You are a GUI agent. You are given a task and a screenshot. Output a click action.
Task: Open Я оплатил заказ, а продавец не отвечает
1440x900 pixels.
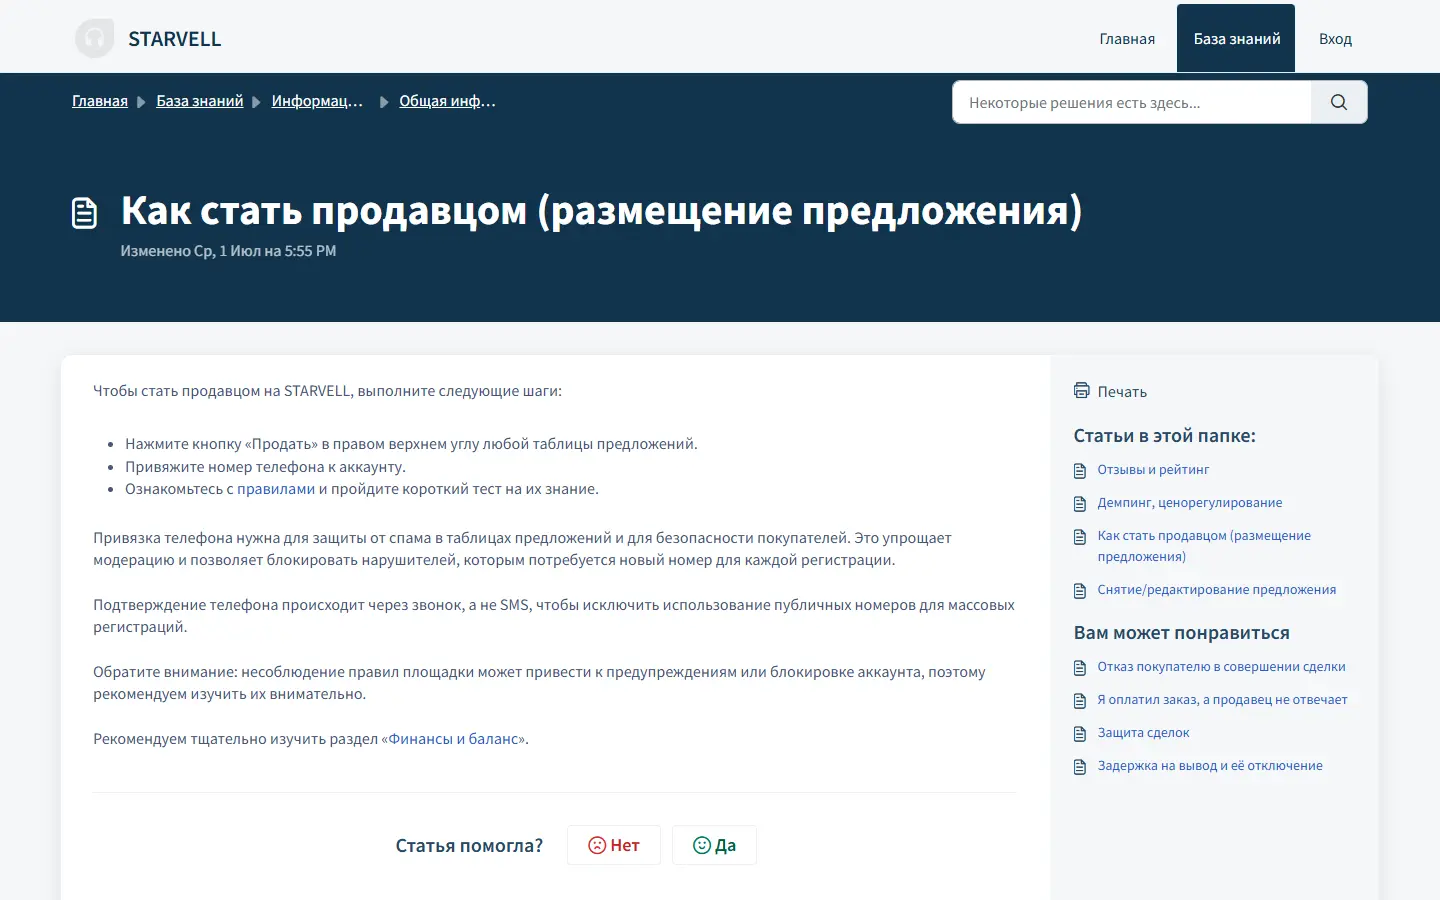(1222, 700)
